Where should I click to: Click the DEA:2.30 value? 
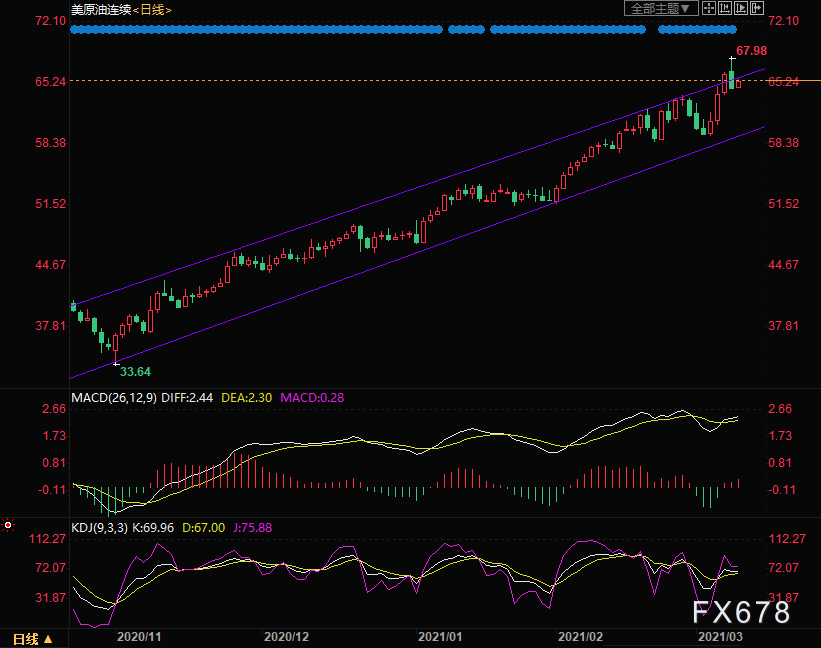pos(247,398)
